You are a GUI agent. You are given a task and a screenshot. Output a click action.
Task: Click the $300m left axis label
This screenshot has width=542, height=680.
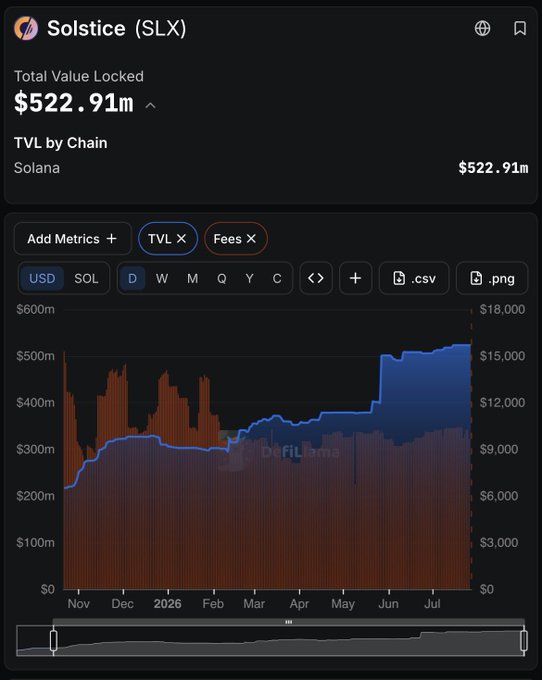(36, 449)
